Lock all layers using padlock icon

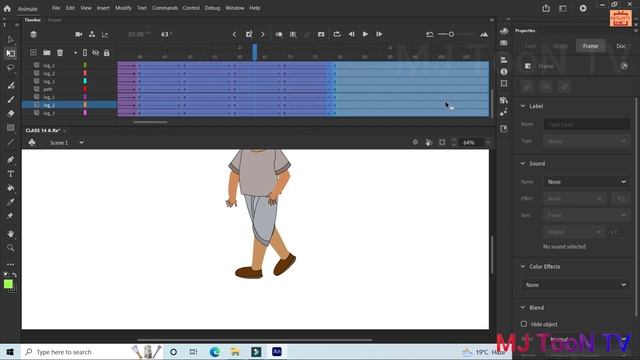[x=107, y=53]
